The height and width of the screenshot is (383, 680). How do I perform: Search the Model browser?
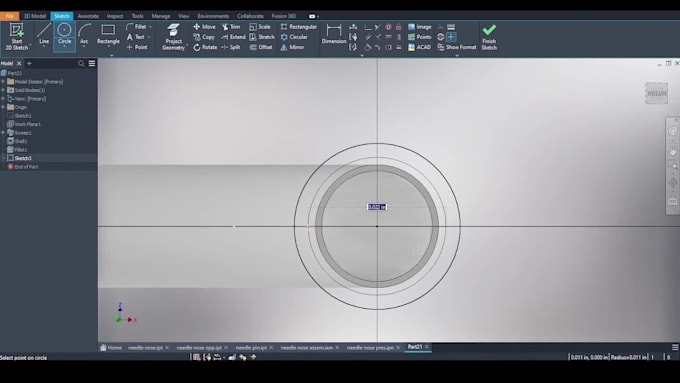coord(81,63)
